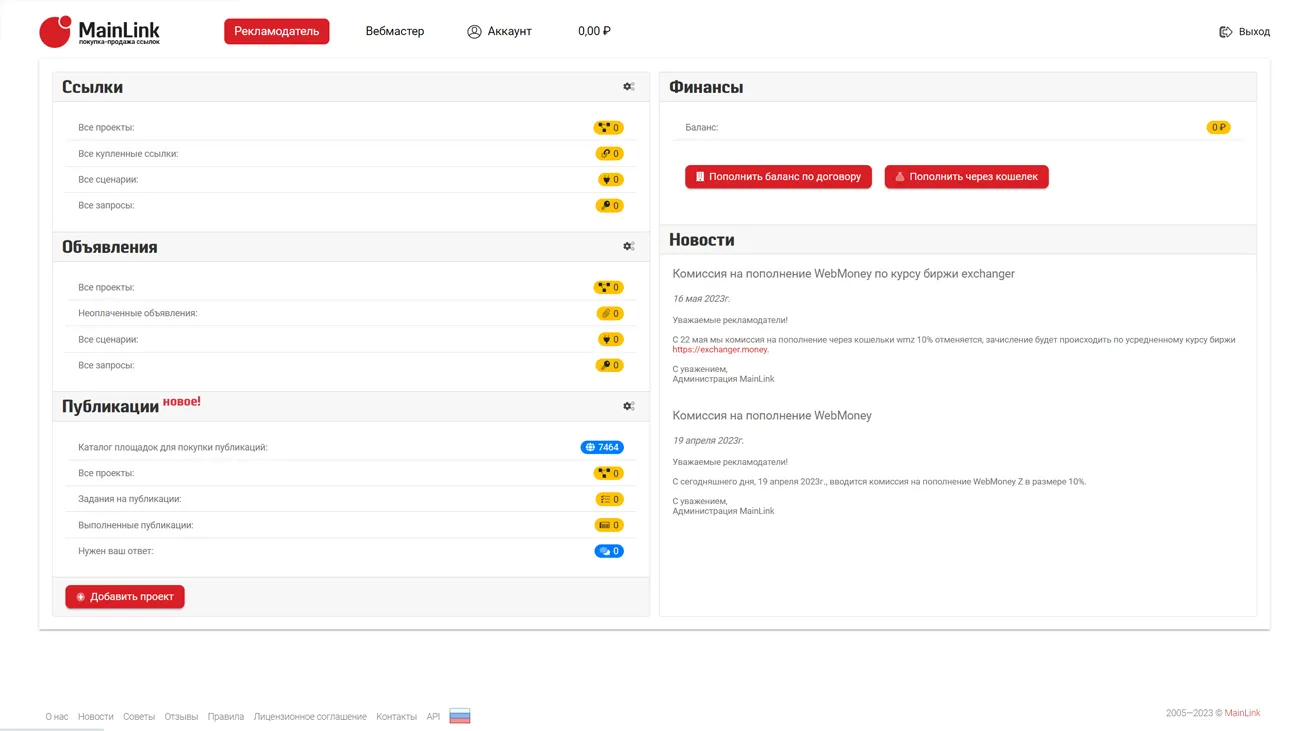Click the blue Нужен ваш ответ badge
This screenshot has height=731, width=1300.
coord(608,551)
